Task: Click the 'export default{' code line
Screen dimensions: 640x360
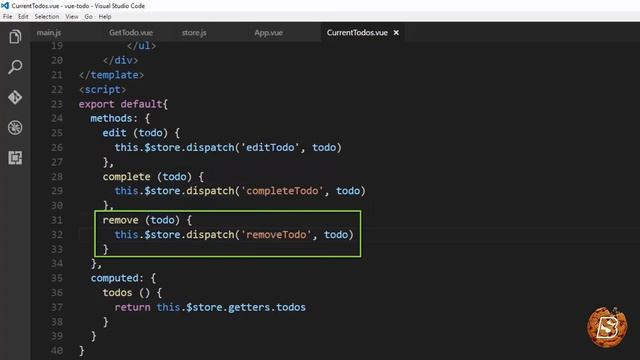Action: (x=123, y=104)
